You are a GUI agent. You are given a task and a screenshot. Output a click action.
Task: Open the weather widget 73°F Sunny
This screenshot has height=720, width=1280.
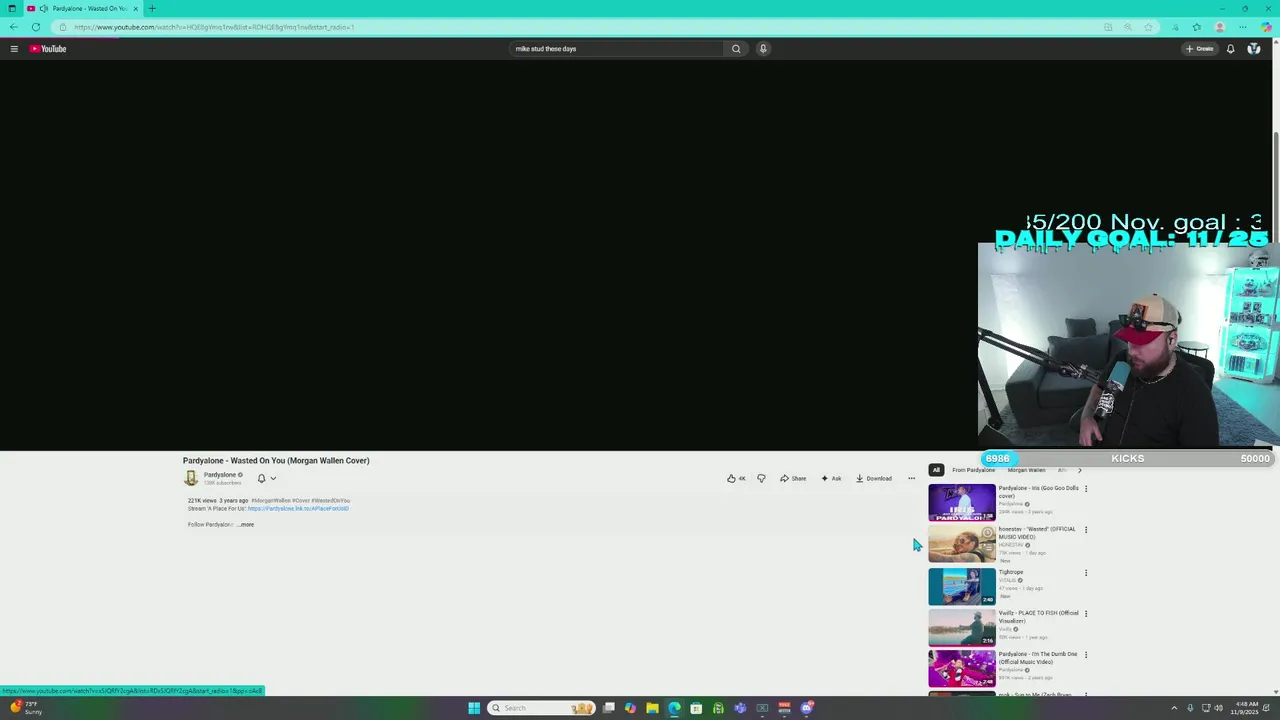tap(26, 708)
